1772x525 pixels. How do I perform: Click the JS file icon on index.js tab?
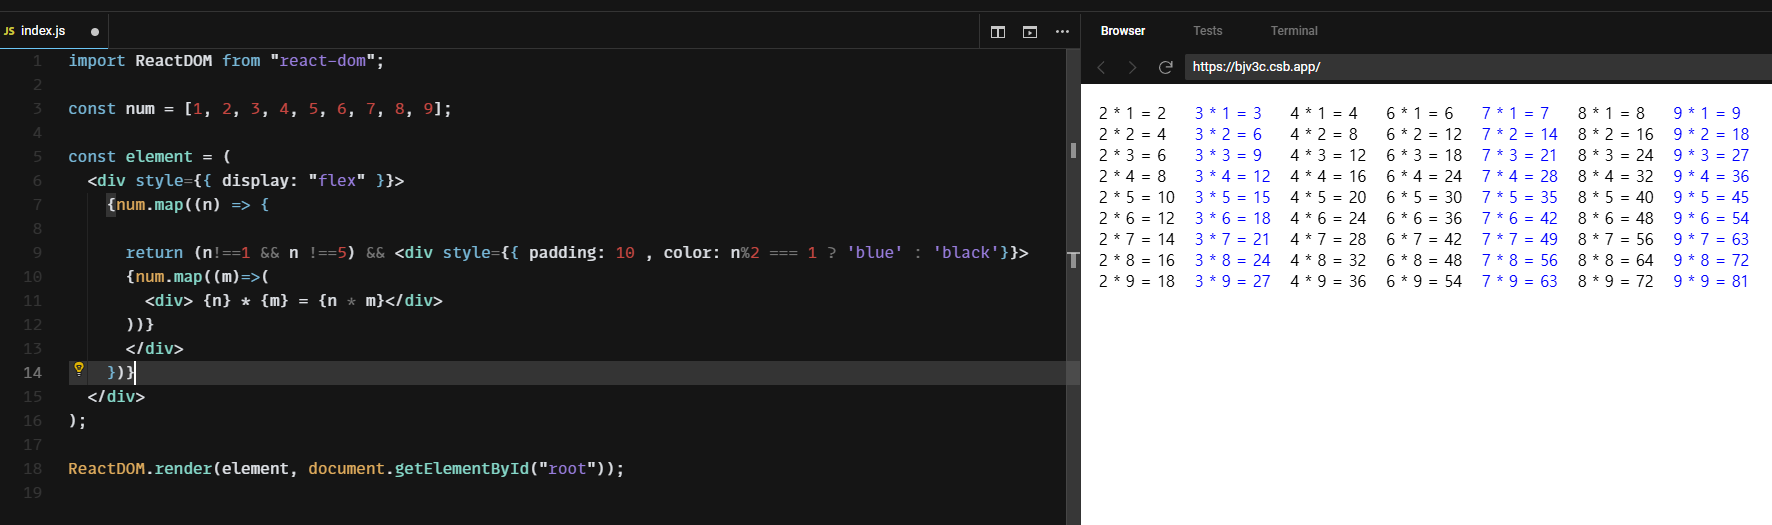(x=9, y=31)
